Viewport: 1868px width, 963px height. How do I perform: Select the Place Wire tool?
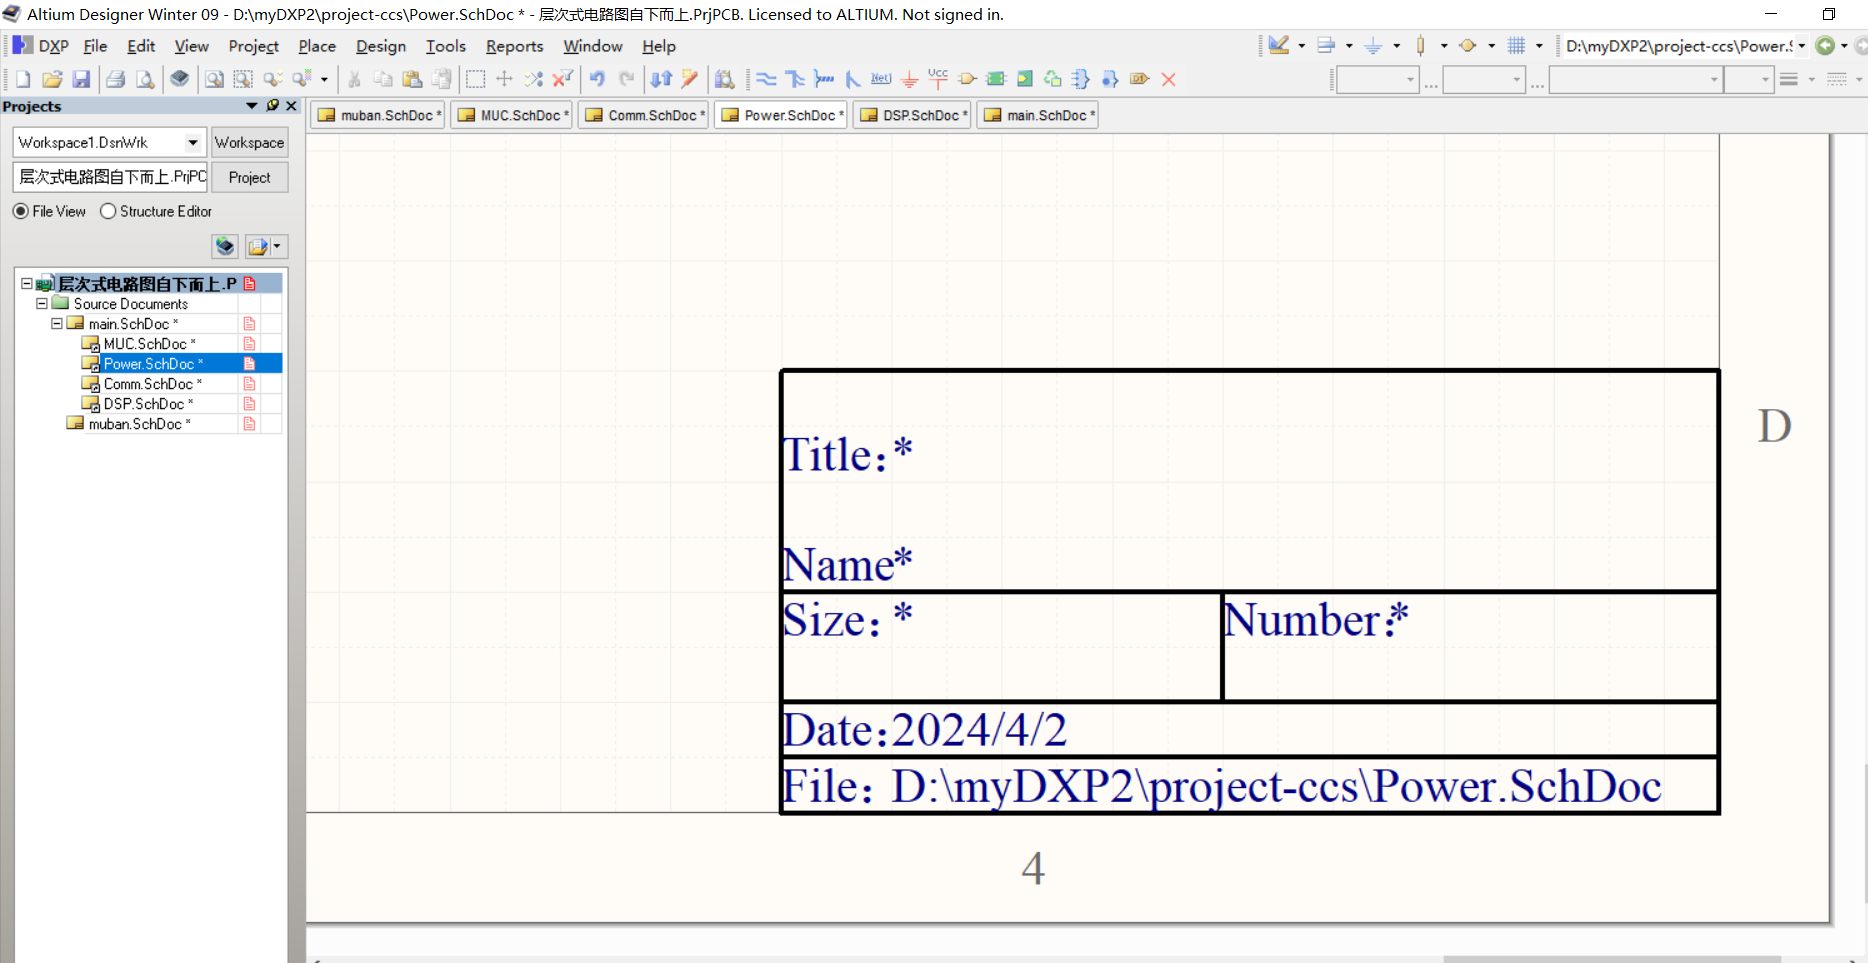(766, 79)
